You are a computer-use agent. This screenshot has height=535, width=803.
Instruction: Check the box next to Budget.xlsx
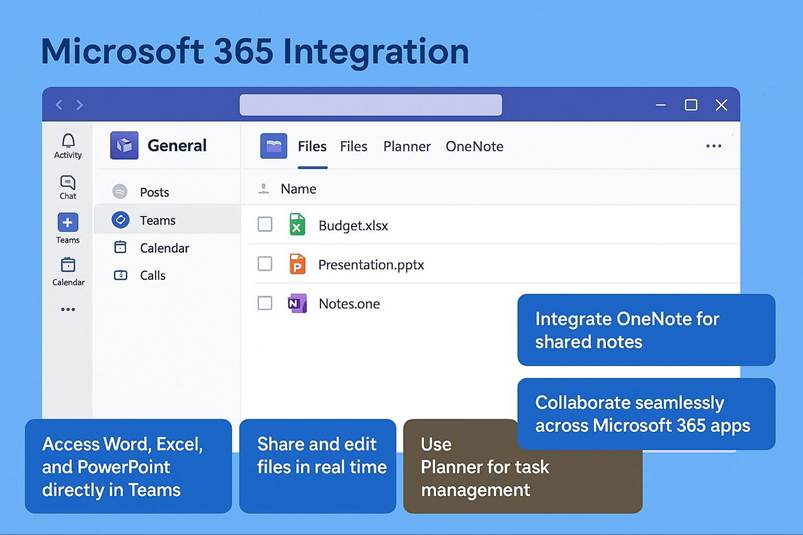coord(265,225)
